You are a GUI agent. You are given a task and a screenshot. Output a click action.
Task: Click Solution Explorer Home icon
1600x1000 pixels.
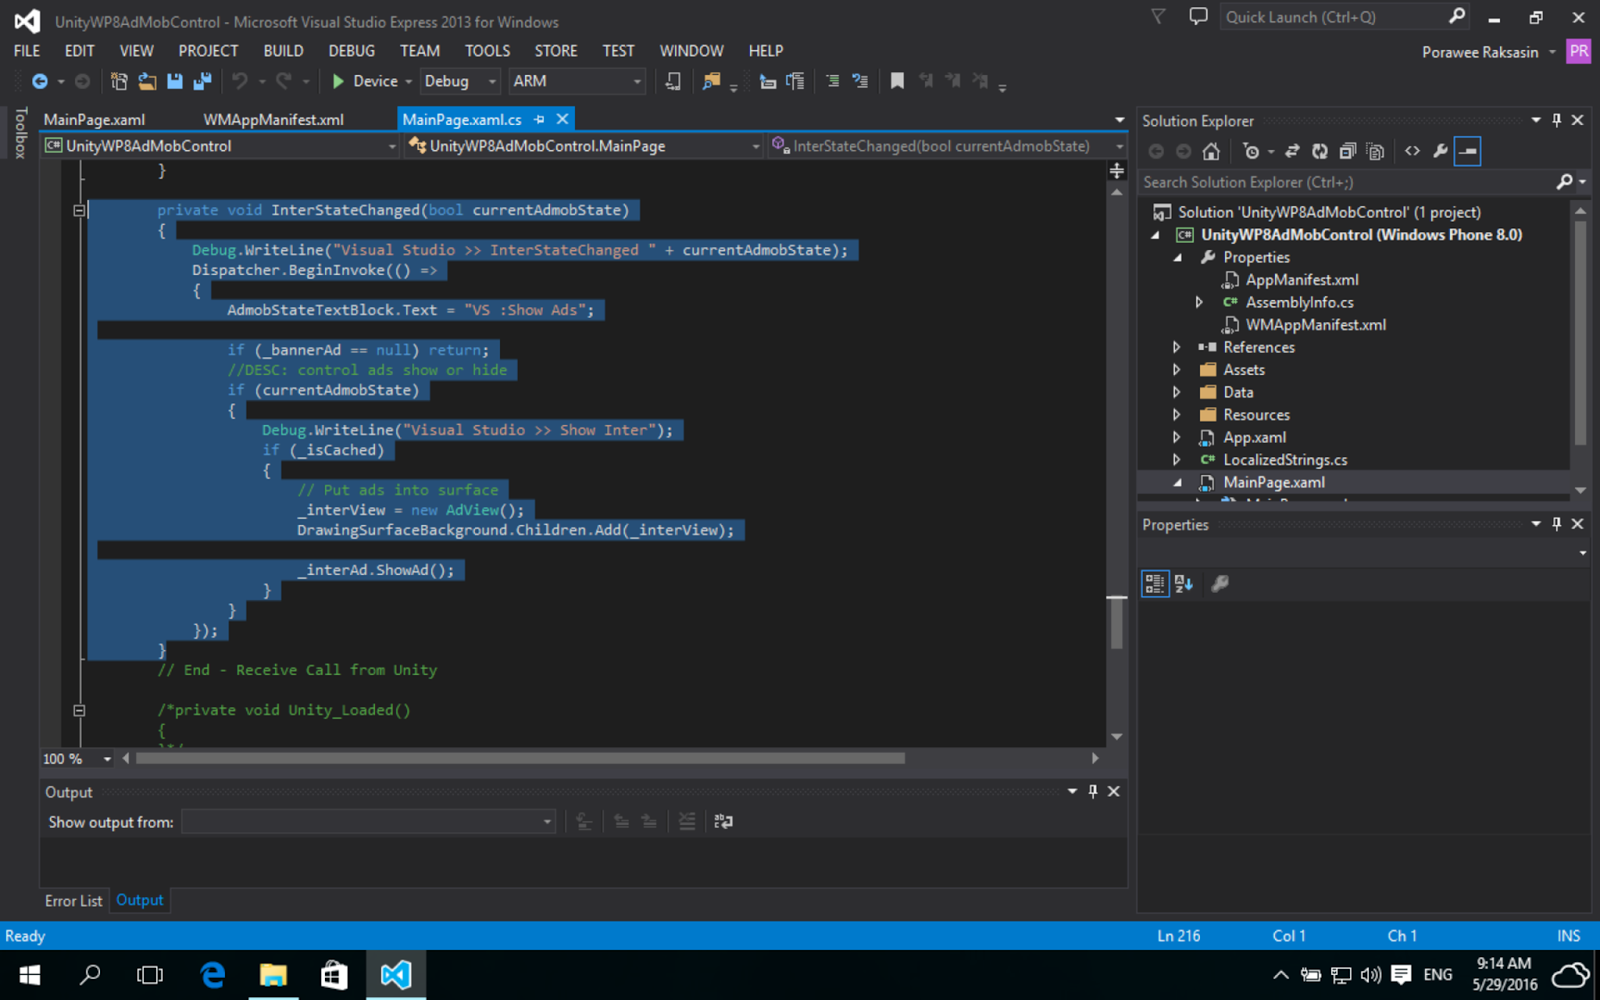1211,151
